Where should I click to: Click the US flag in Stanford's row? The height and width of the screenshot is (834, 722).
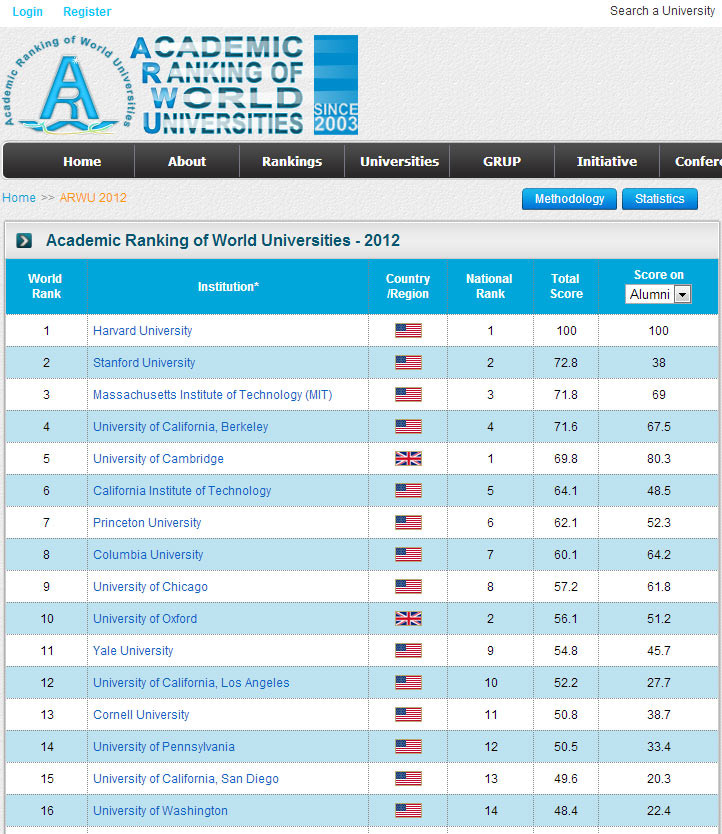[x=408, y=363]
